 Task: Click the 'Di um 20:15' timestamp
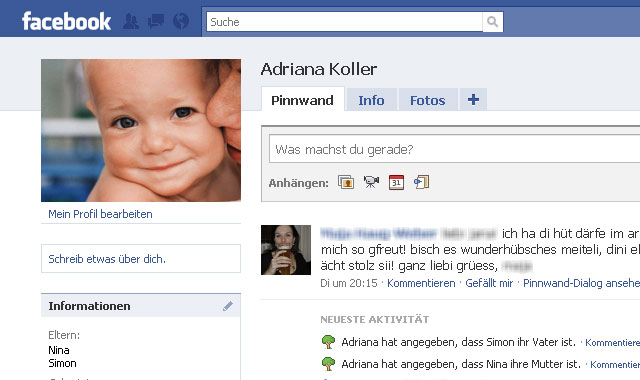(x=349, y=283)
